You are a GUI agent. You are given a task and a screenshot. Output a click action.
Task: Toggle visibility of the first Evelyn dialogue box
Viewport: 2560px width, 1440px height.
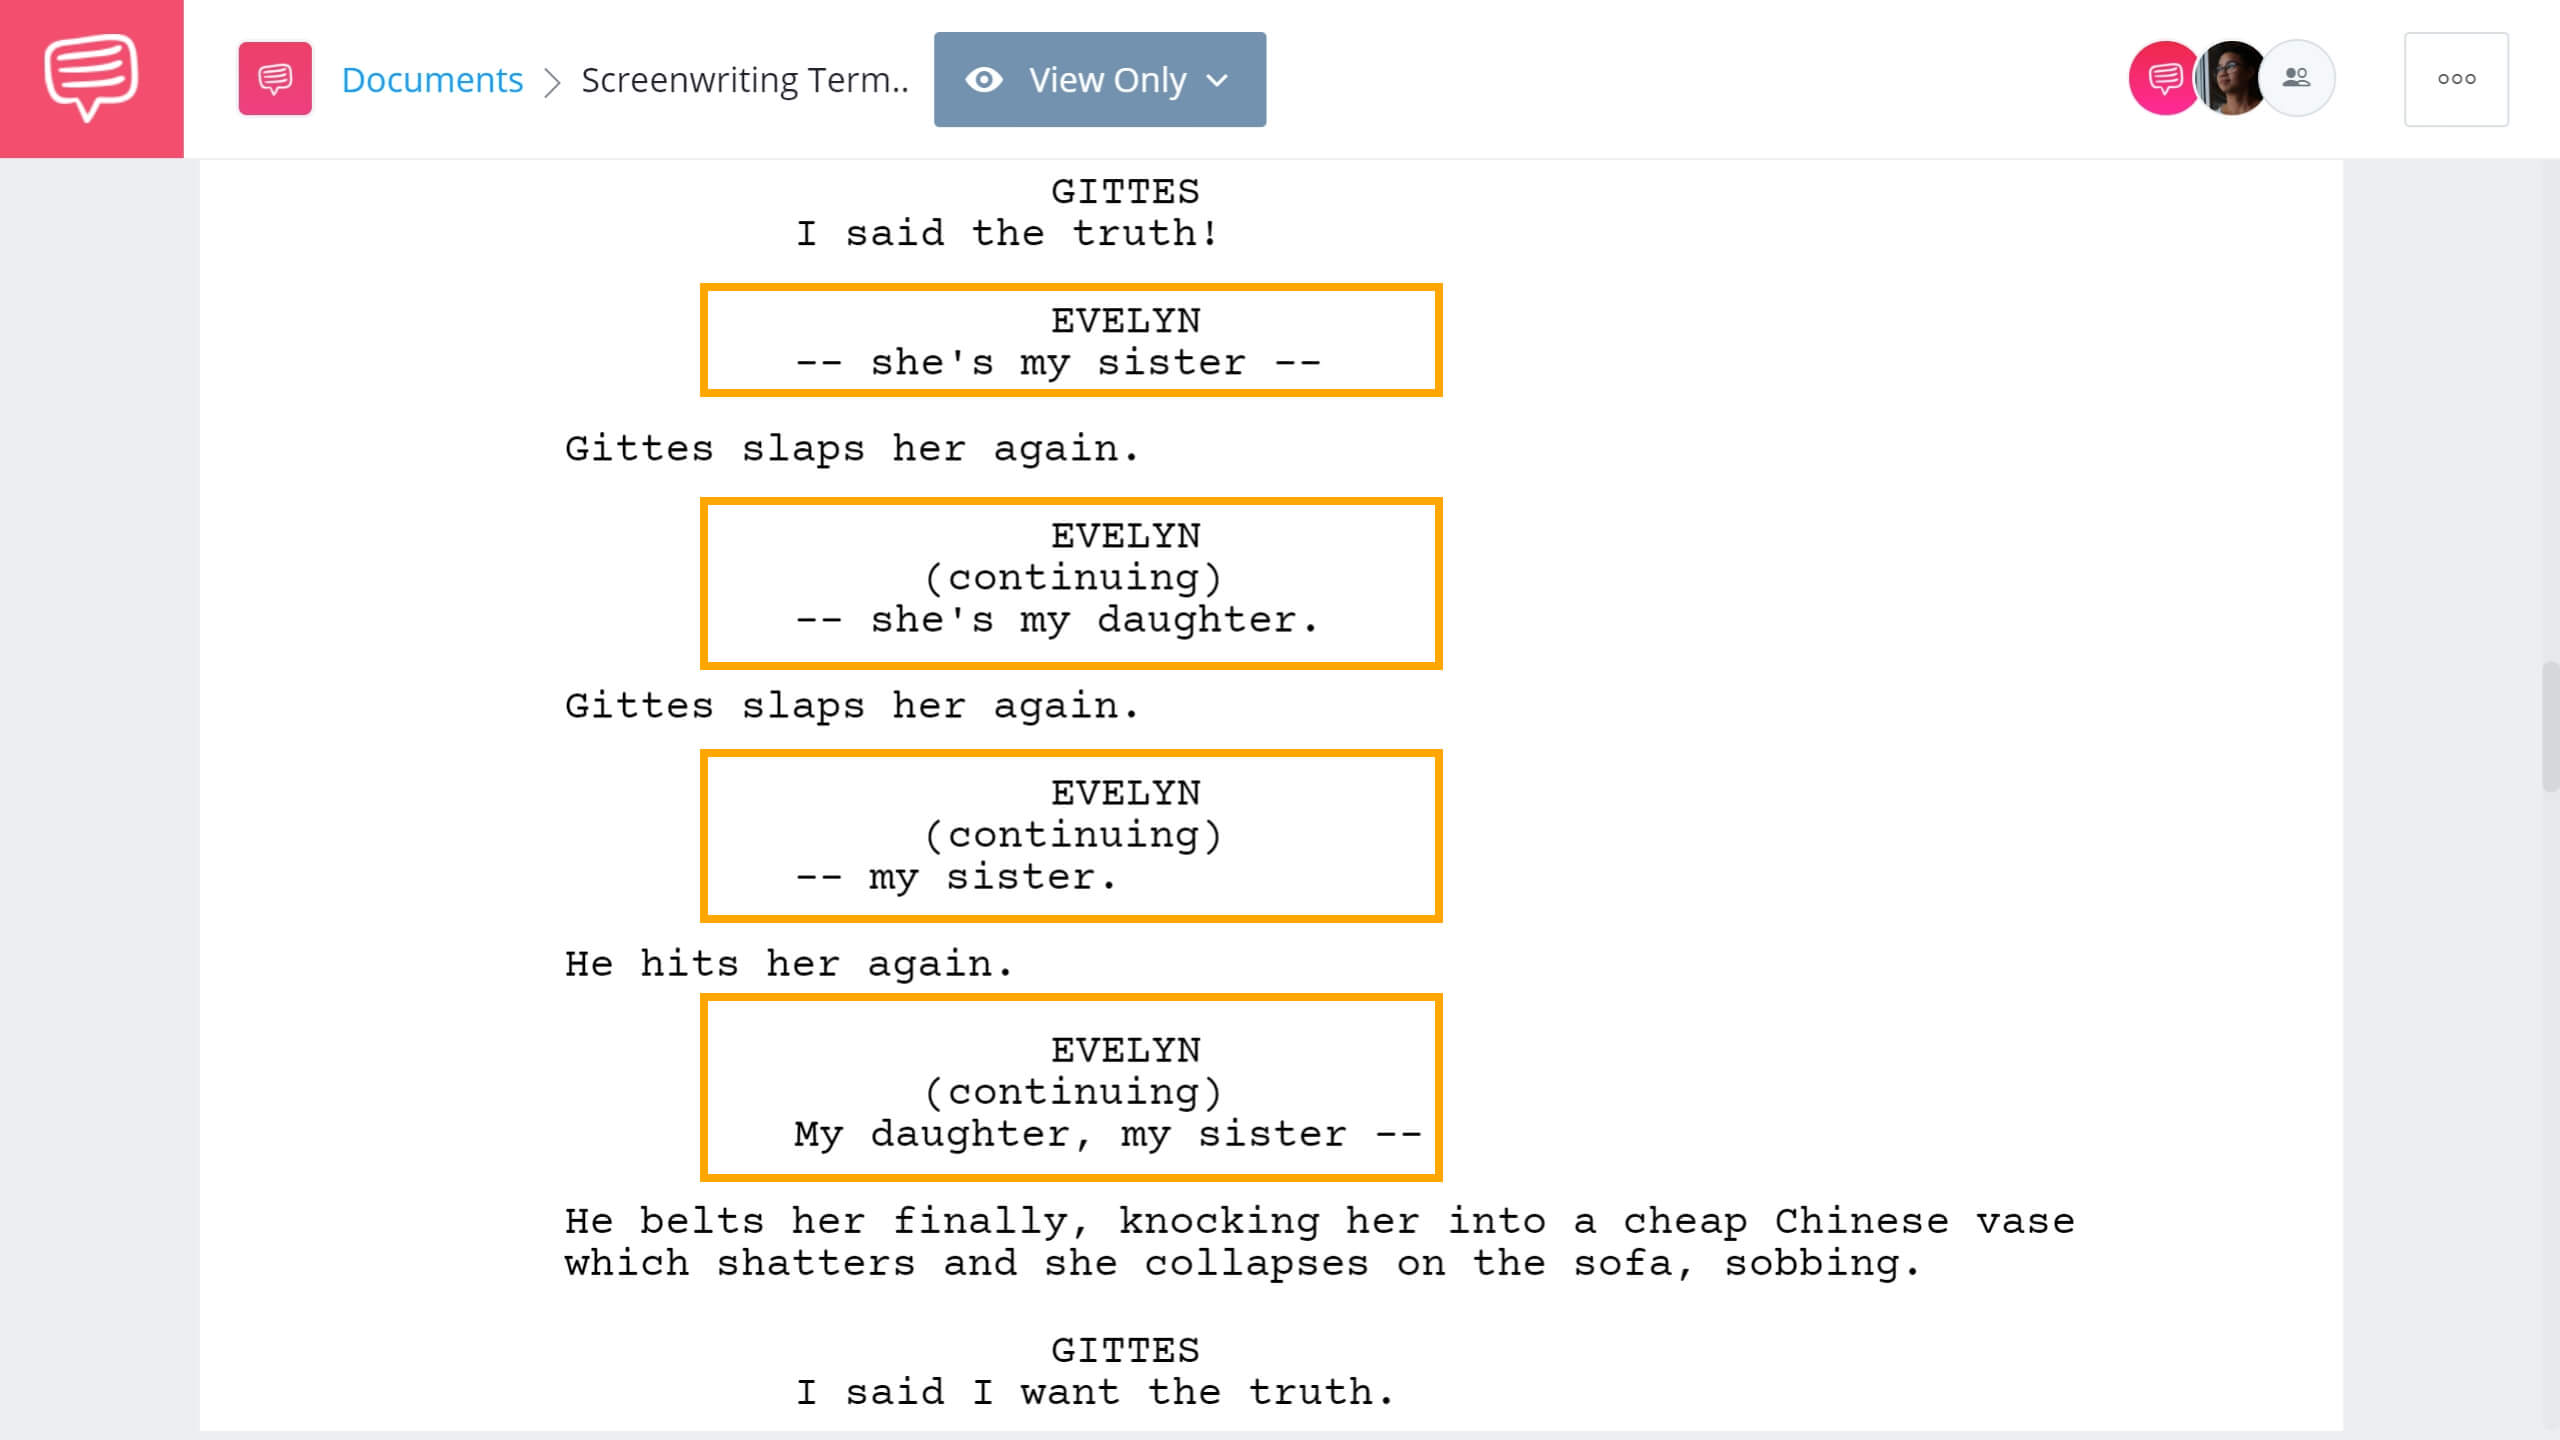tap(1073, 339)
